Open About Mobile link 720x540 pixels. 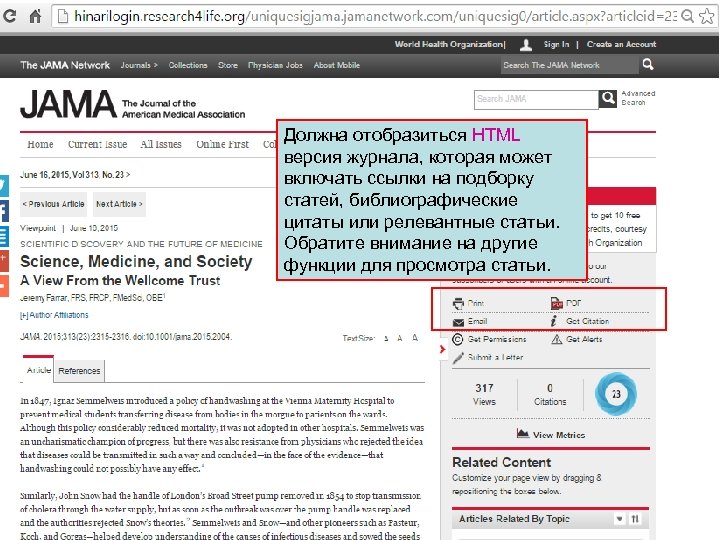(x=337, y=65)
